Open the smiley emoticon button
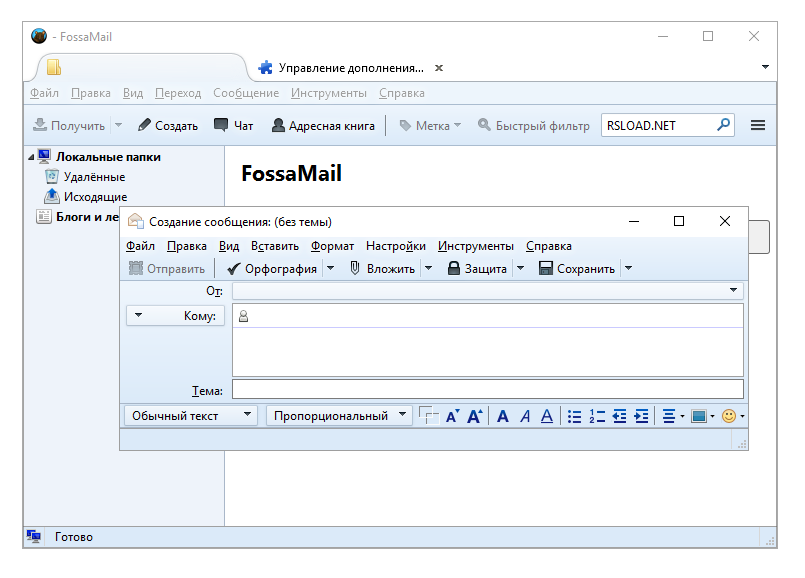This screenshot has height=578, width=805. tap(732, 416)
